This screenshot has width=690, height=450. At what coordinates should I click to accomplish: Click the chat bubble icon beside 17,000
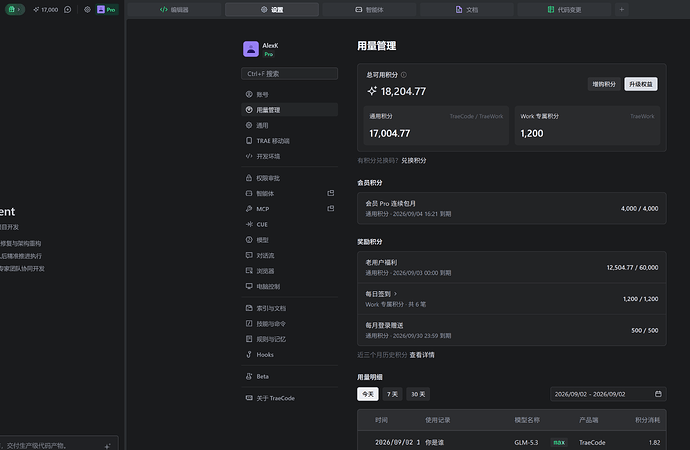67,9
